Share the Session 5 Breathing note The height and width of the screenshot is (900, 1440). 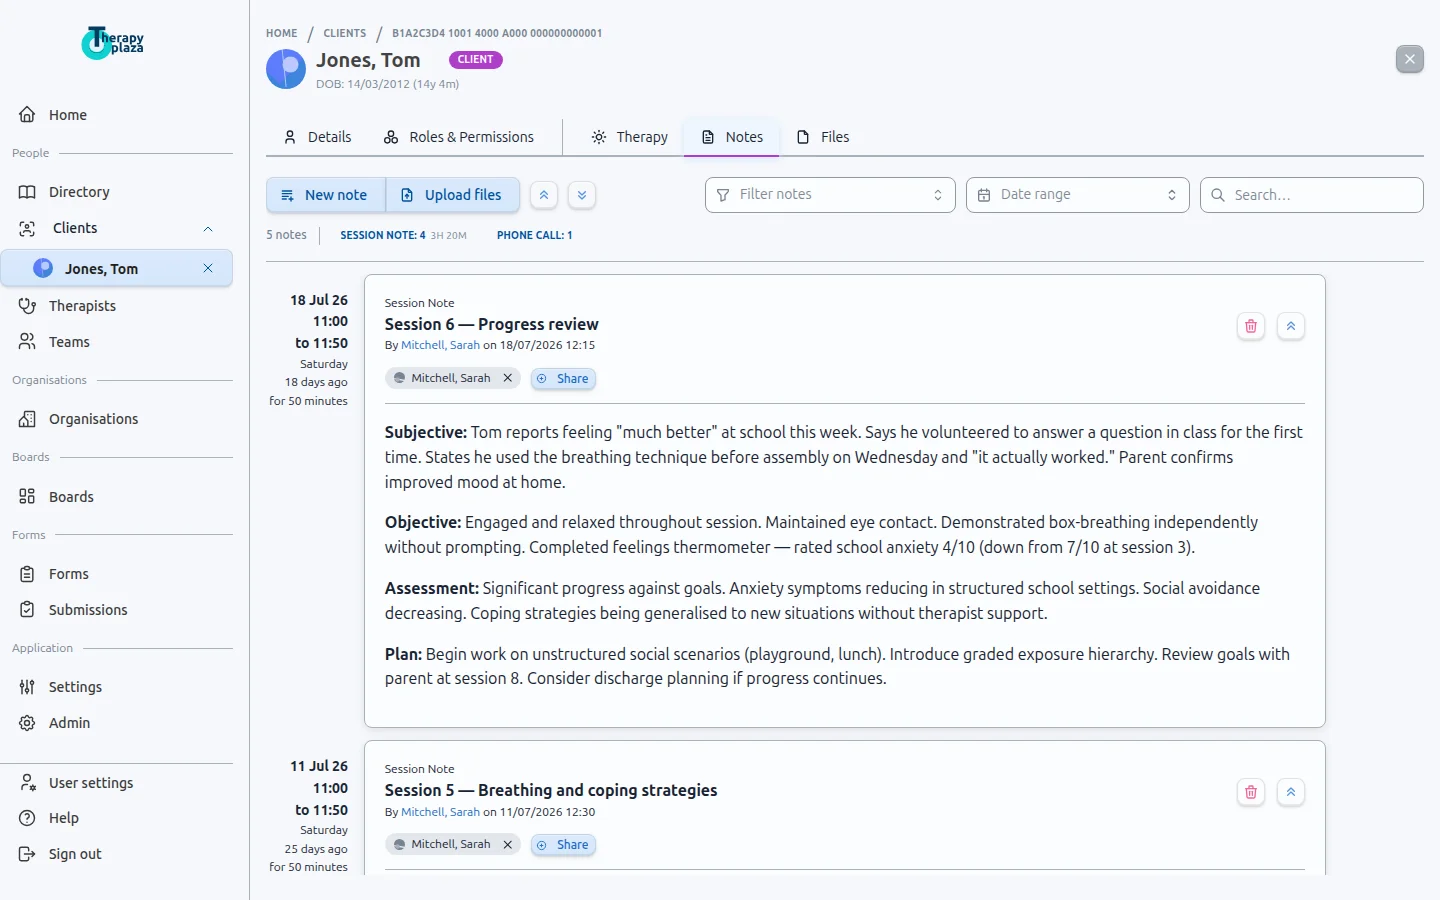(x=563, y=844)
